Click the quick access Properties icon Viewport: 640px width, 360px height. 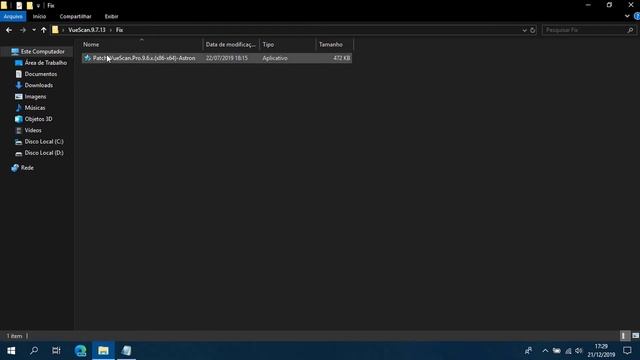pyautogui.click(x=19, y=6)
